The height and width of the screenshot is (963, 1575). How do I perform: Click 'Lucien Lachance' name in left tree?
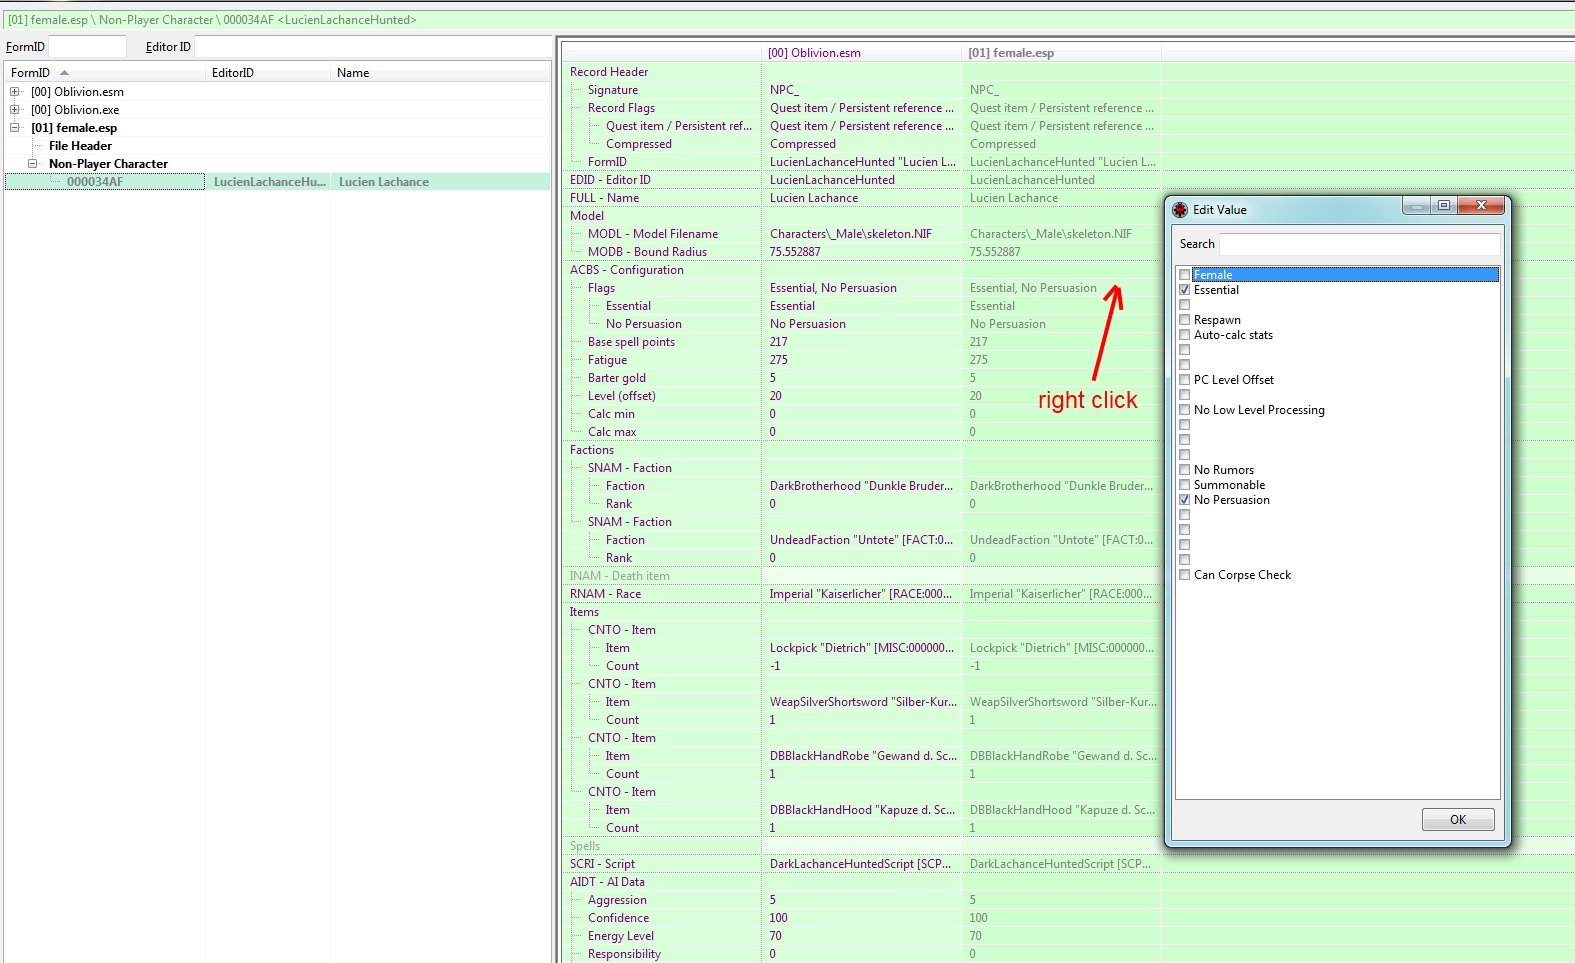384,182
